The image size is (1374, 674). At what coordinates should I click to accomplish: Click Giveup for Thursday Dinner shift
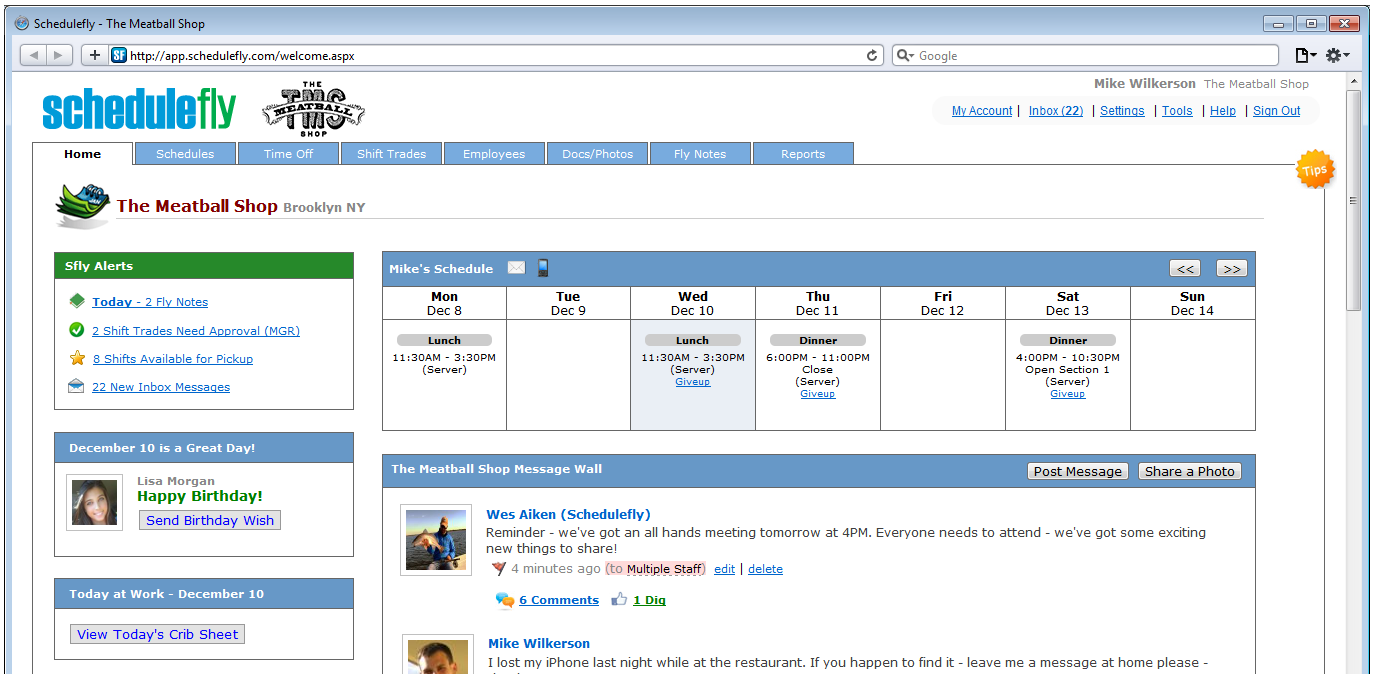click(x=818, y=393)
